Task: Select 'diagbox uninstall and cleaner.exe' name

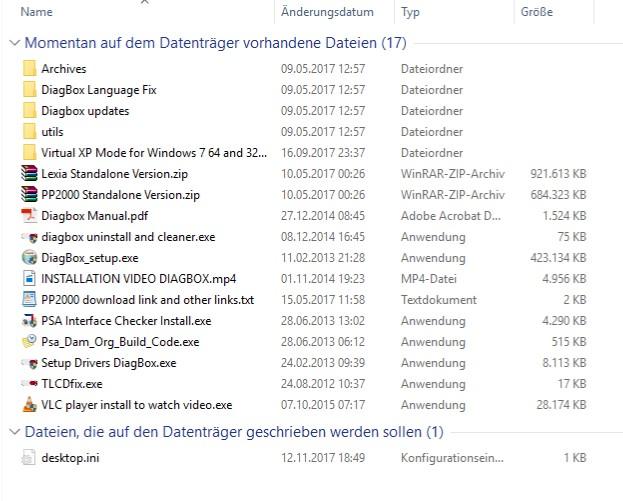Action: [128, 237]
